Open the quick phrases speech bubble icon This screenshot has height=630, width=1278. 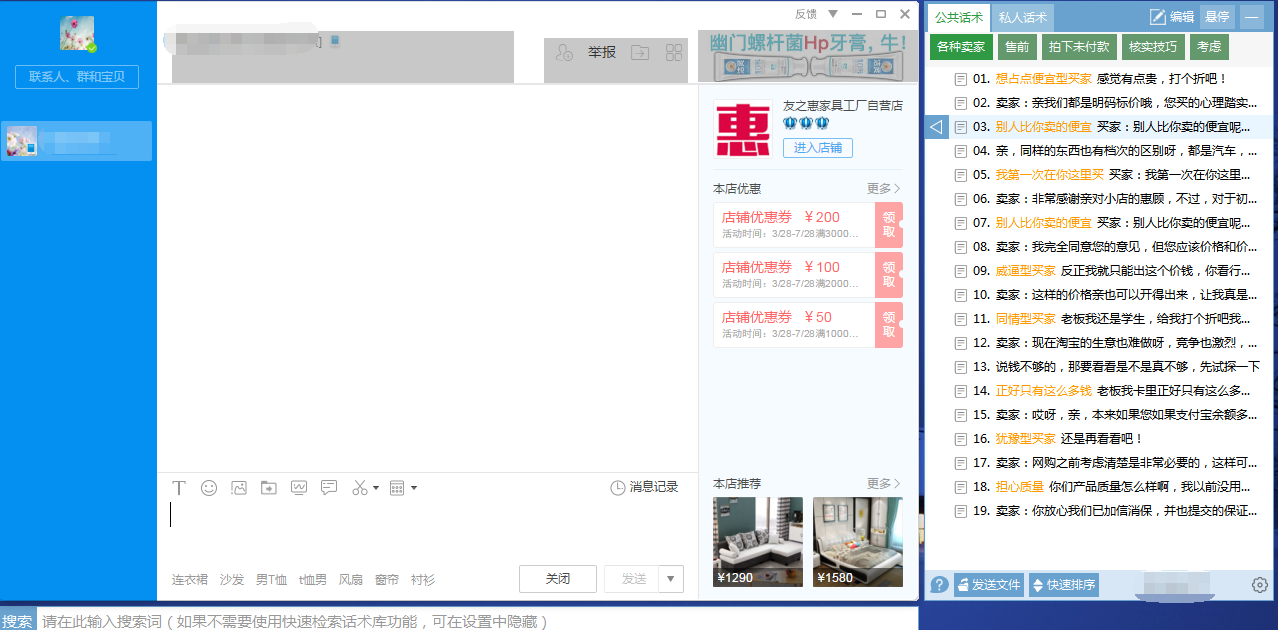coord(329,488)
